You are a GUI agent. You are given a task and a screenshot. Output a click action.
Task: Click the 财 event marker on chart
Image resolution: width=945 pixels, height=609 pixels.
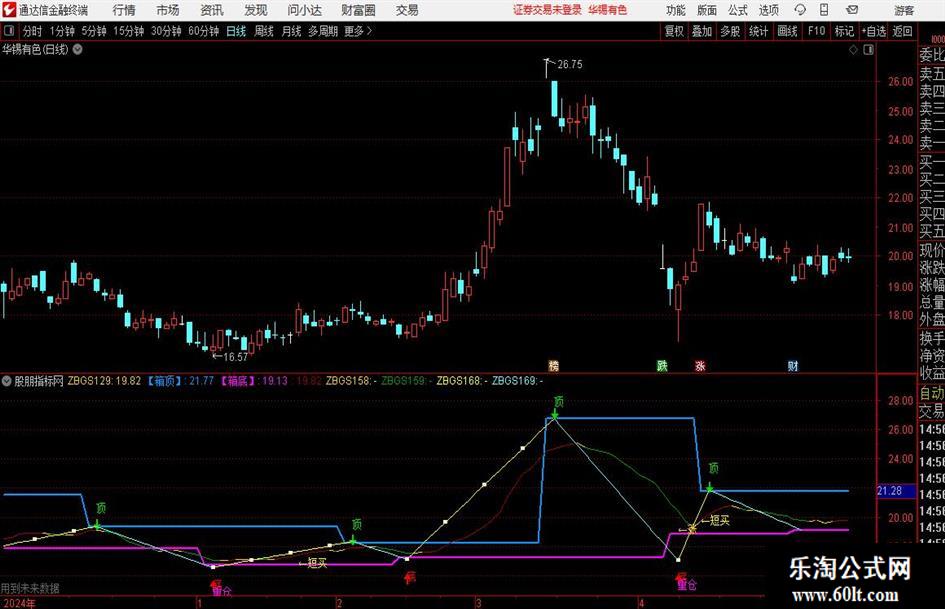[x=793, y=365]
